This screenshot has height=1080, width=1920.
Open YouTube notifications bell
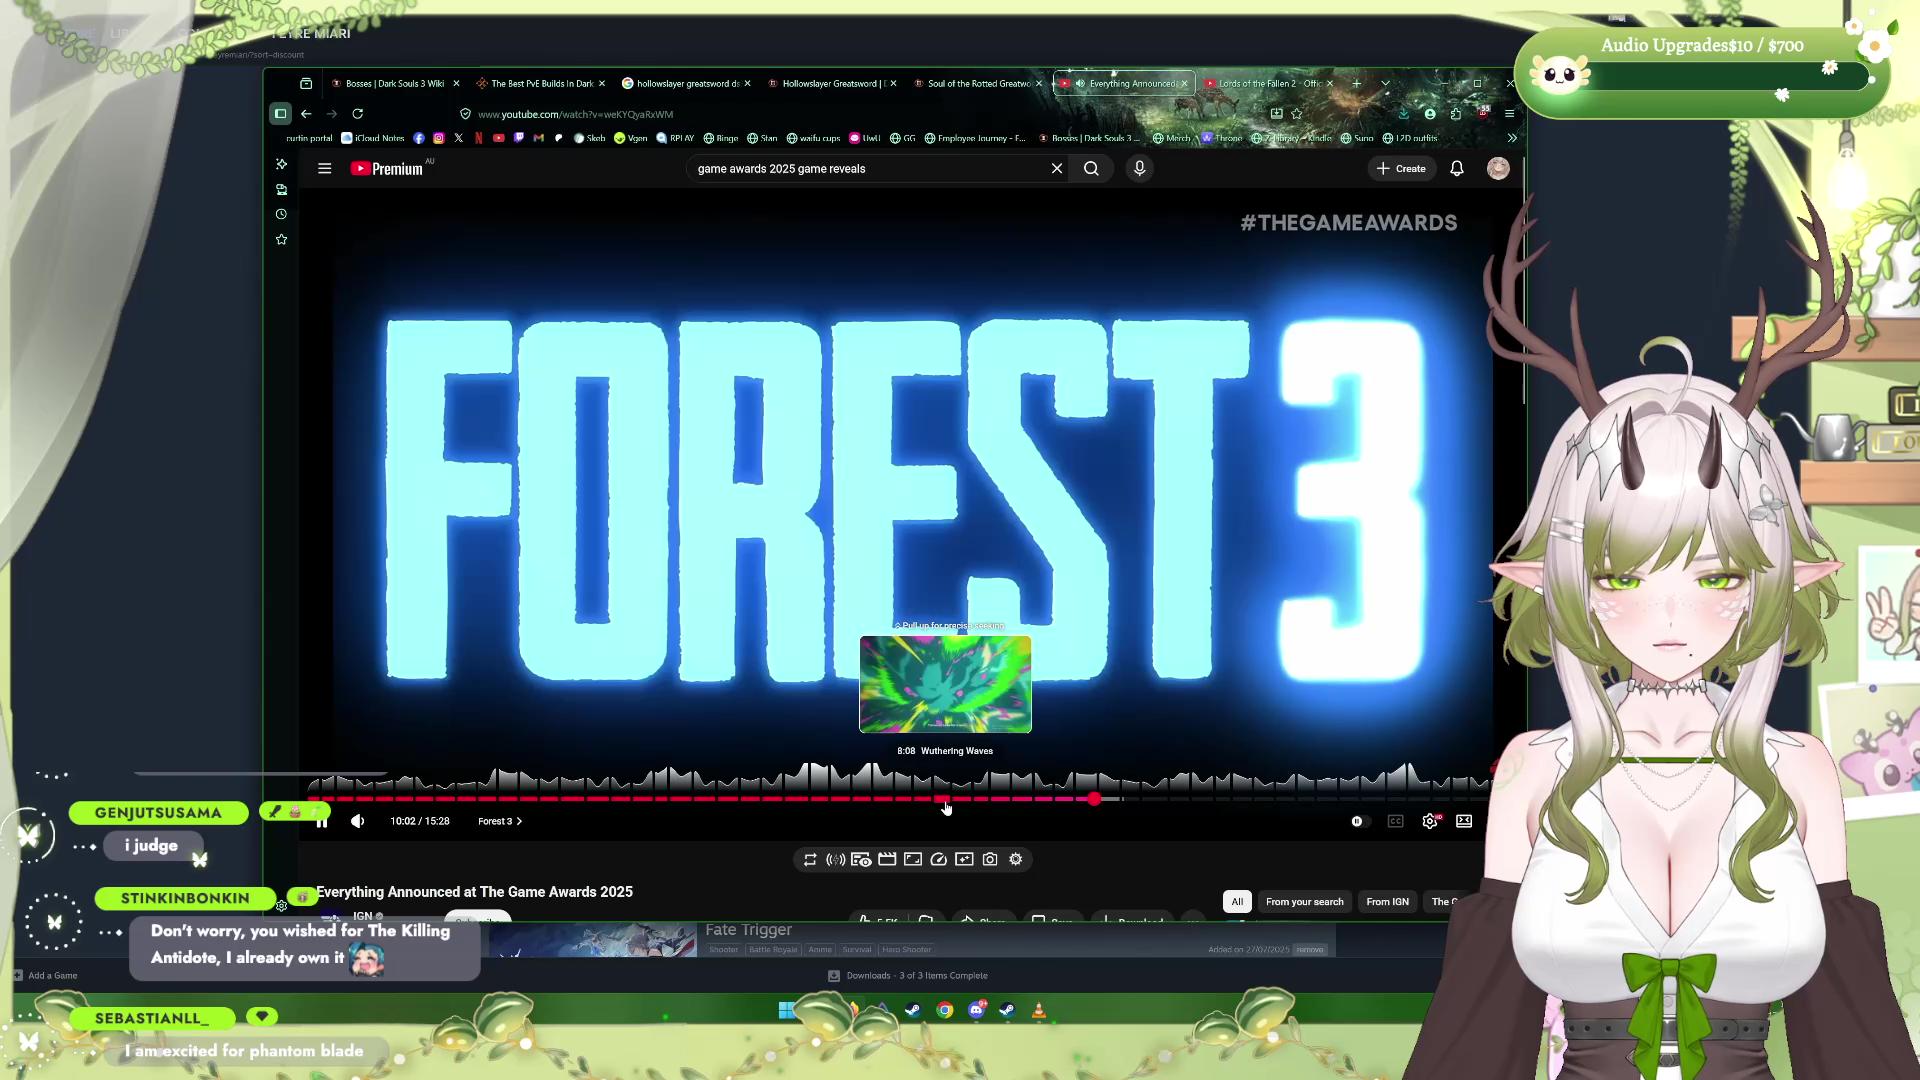click(x=1457, y=169)
